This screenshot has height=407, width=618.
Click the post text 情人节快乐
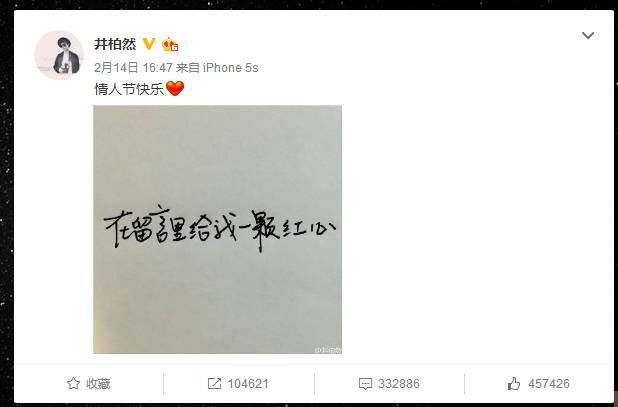(129, 89)
